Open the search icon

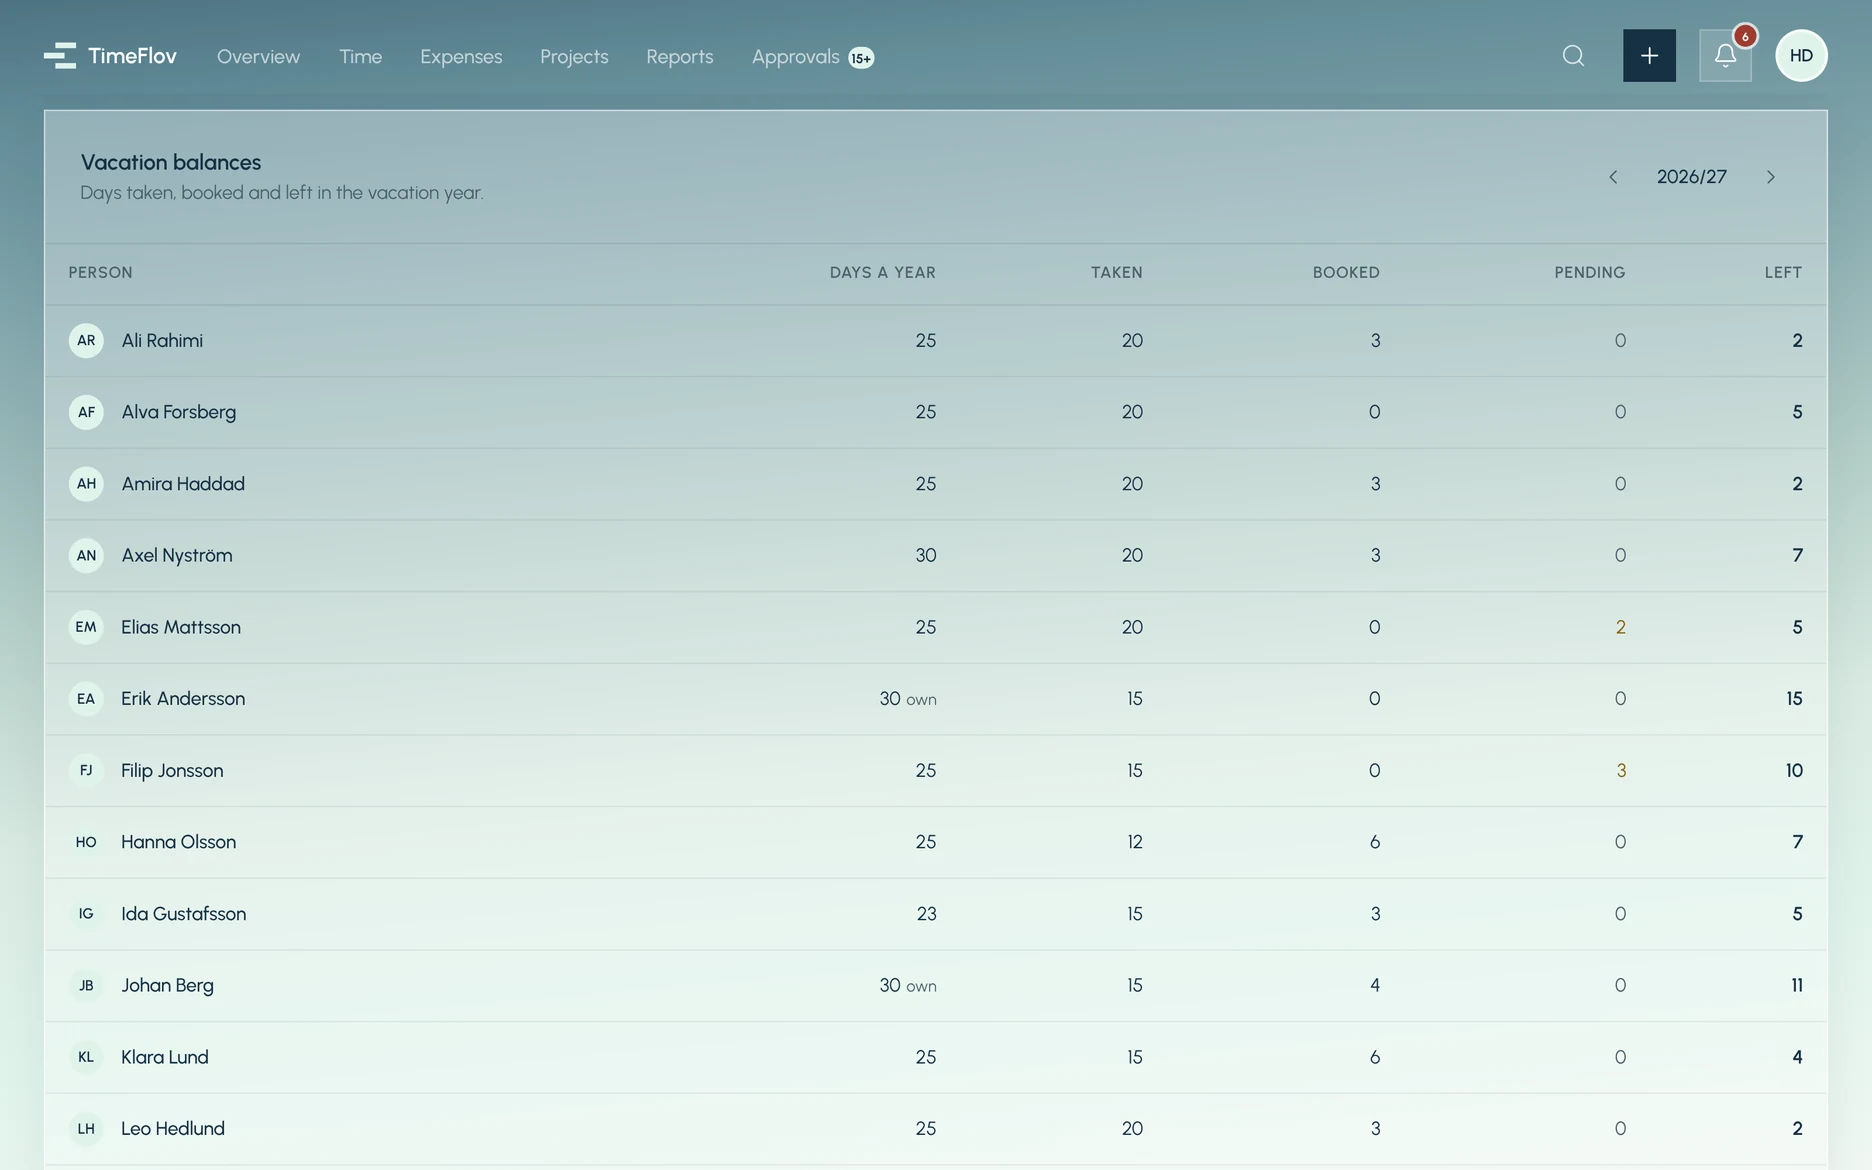[x=1573, y=56]
